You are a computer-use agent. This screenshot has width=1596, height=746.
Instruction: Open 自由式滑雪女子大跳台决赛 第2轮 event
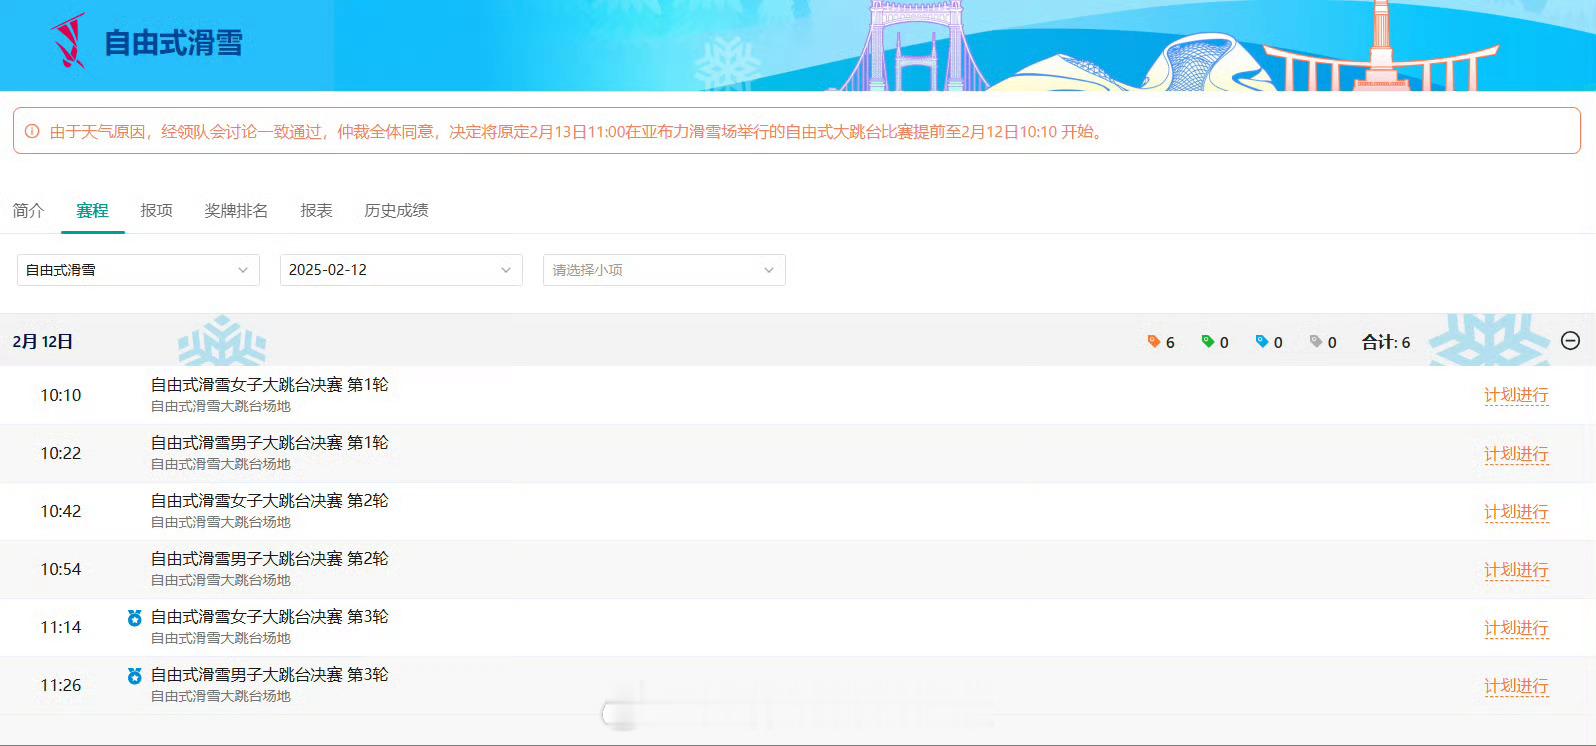coord(269,500)
